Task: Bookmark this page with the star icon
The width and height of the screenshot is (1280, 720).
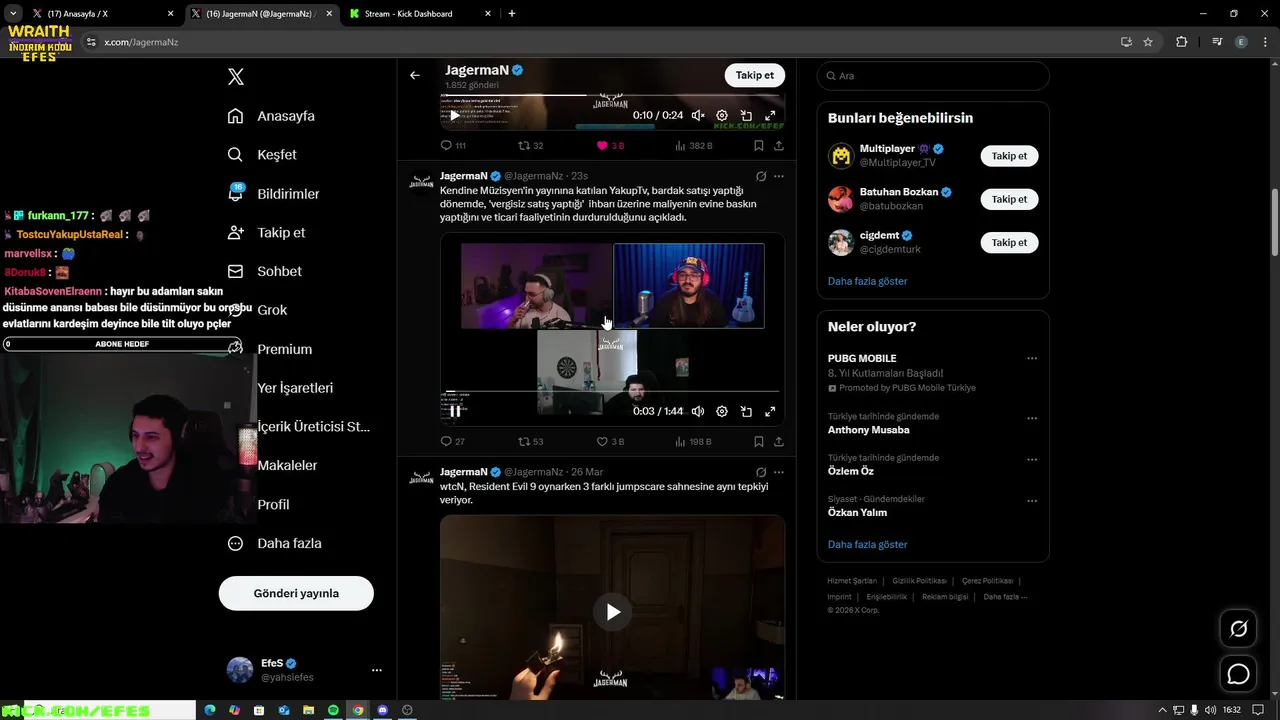Action: click(1148, 42)
